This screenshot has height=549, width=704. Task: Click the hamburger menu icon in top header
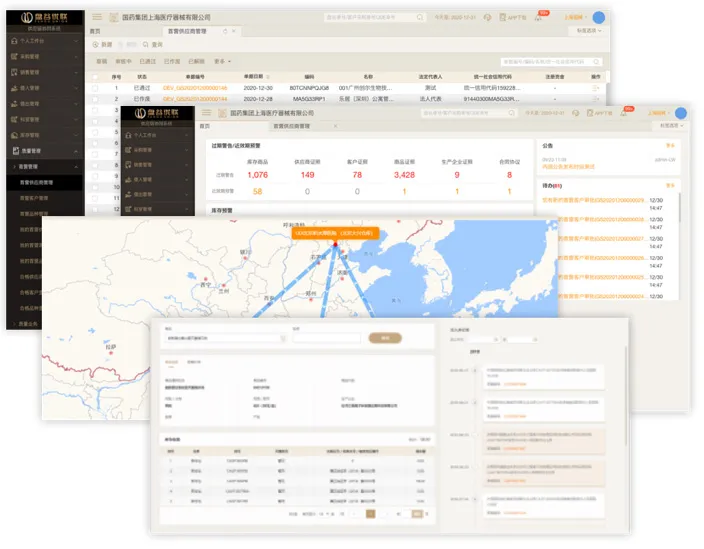pos(97,17)
